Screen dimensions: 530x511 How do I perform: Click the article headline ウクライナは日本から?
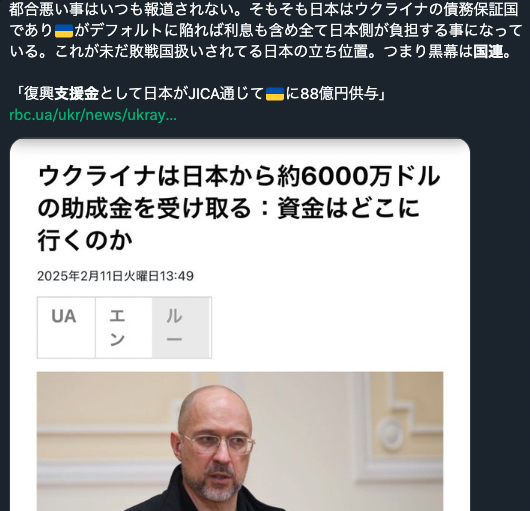click(x=239, y=209)
